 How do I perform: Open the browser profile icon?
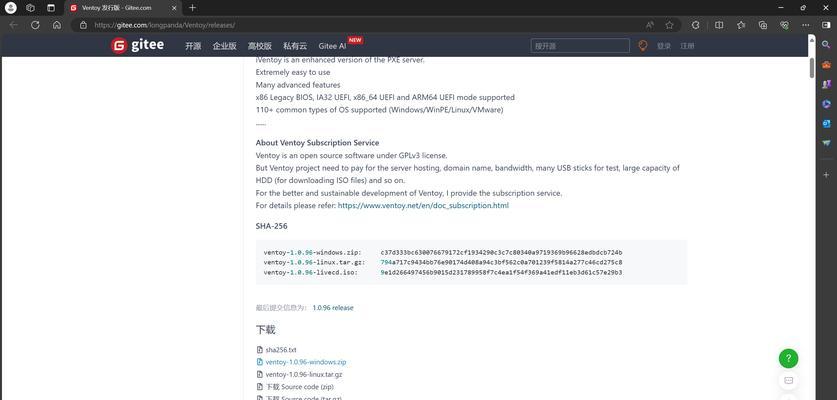coord(11,8)
